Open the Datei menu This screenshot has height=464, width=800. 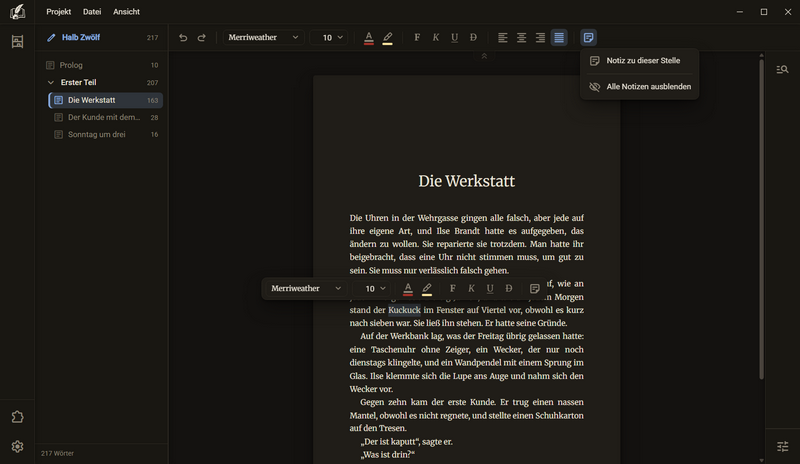point(92,11)
